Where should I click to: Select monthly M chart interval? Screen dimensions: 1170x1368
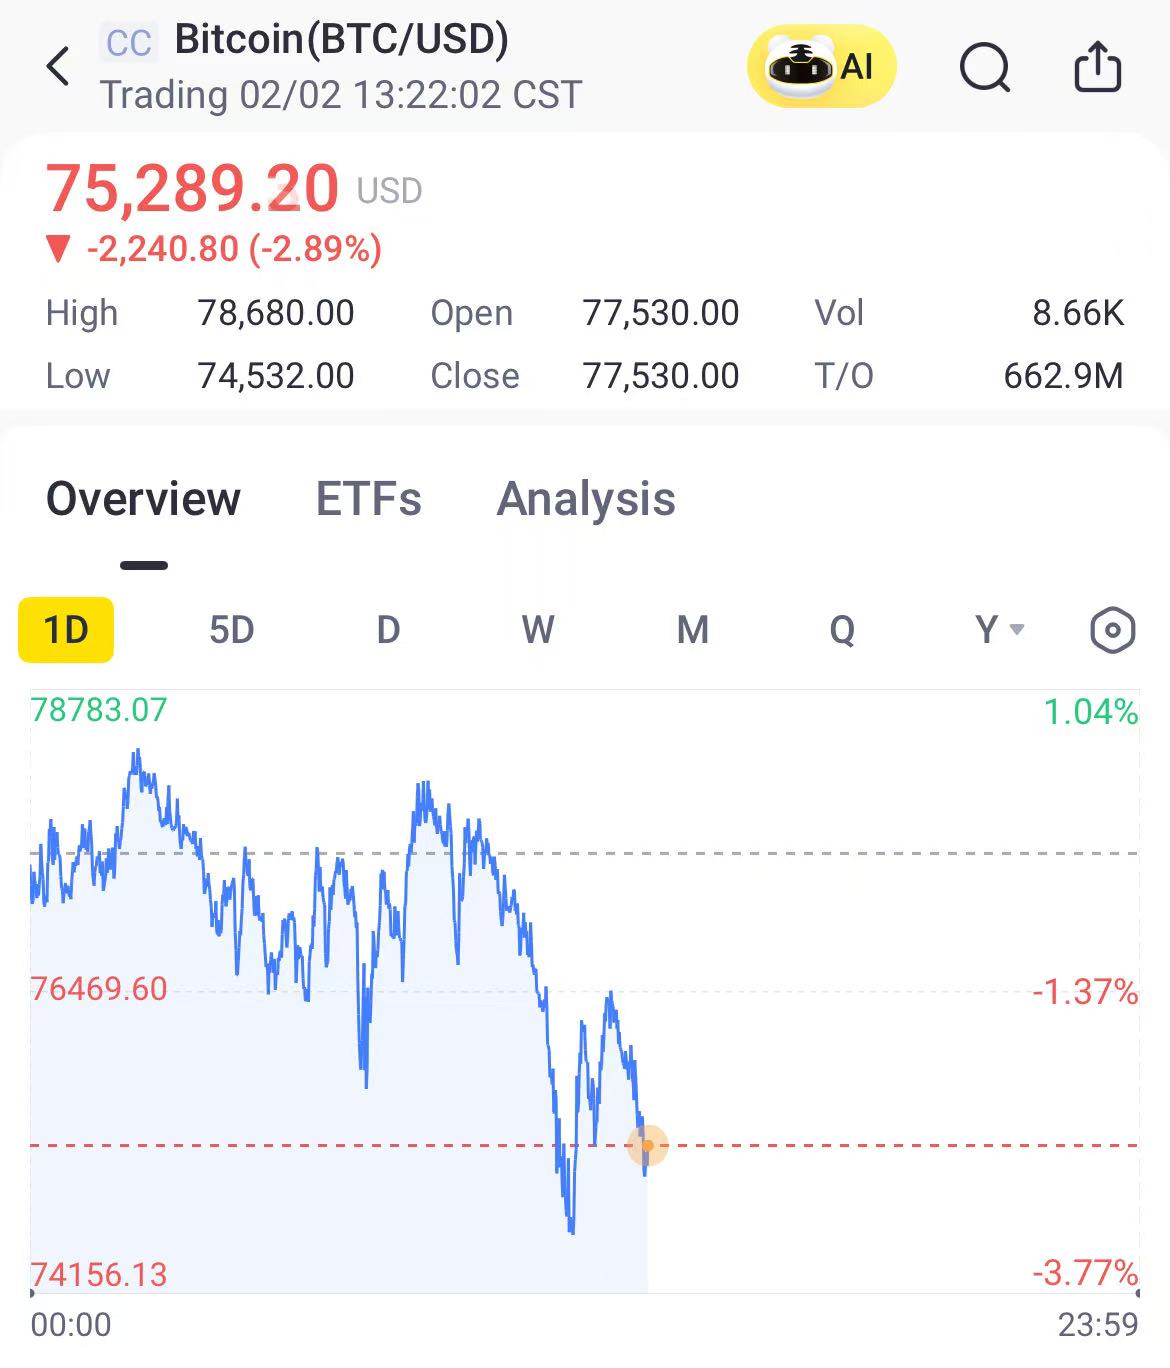click(692, 630)
